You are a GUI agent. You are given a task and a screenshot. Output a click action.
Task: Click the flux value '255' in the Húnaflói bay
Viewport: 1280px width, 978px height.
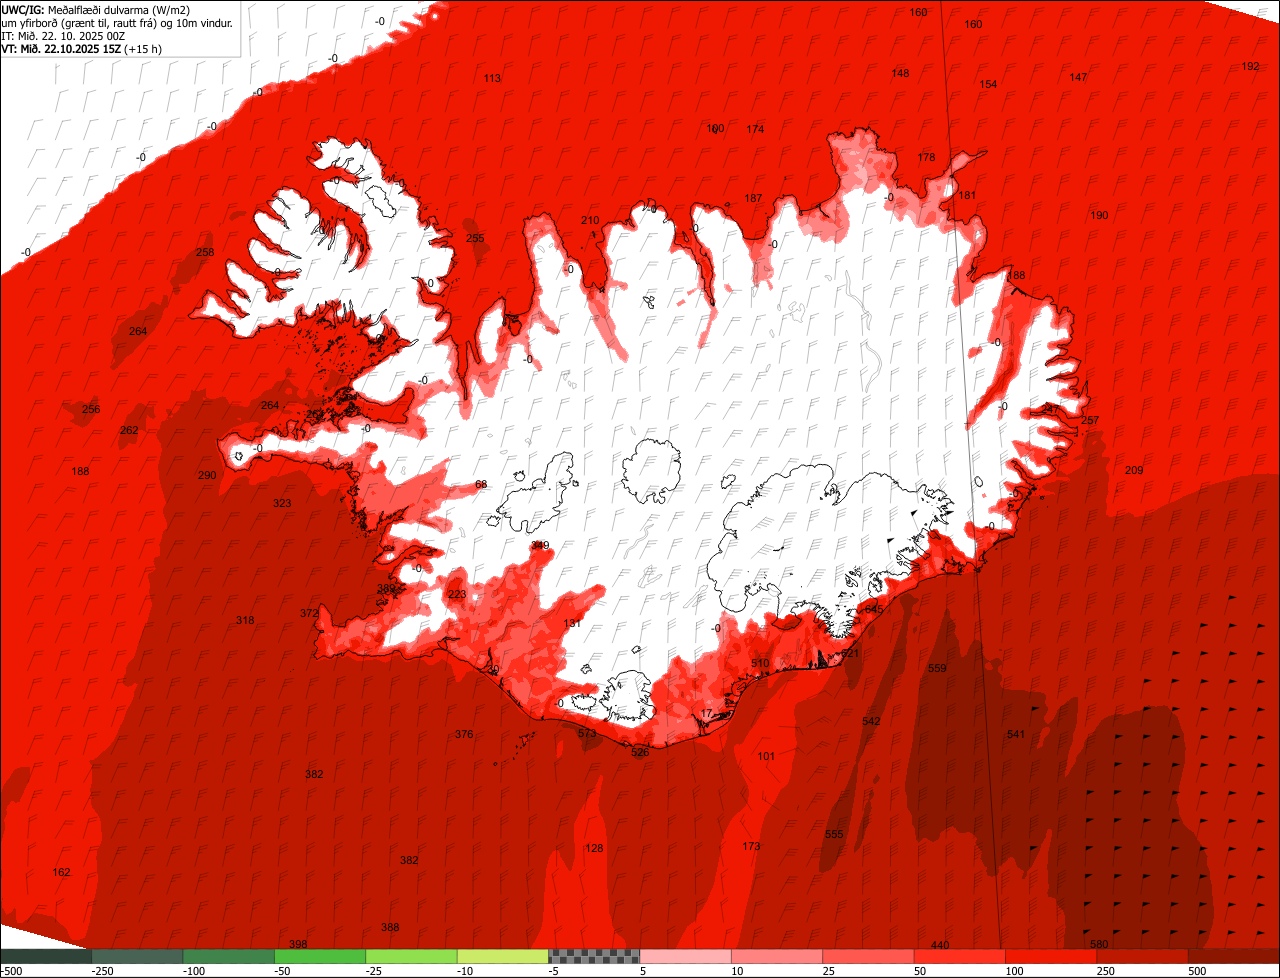pyautogui.click(x=475, y=238)
